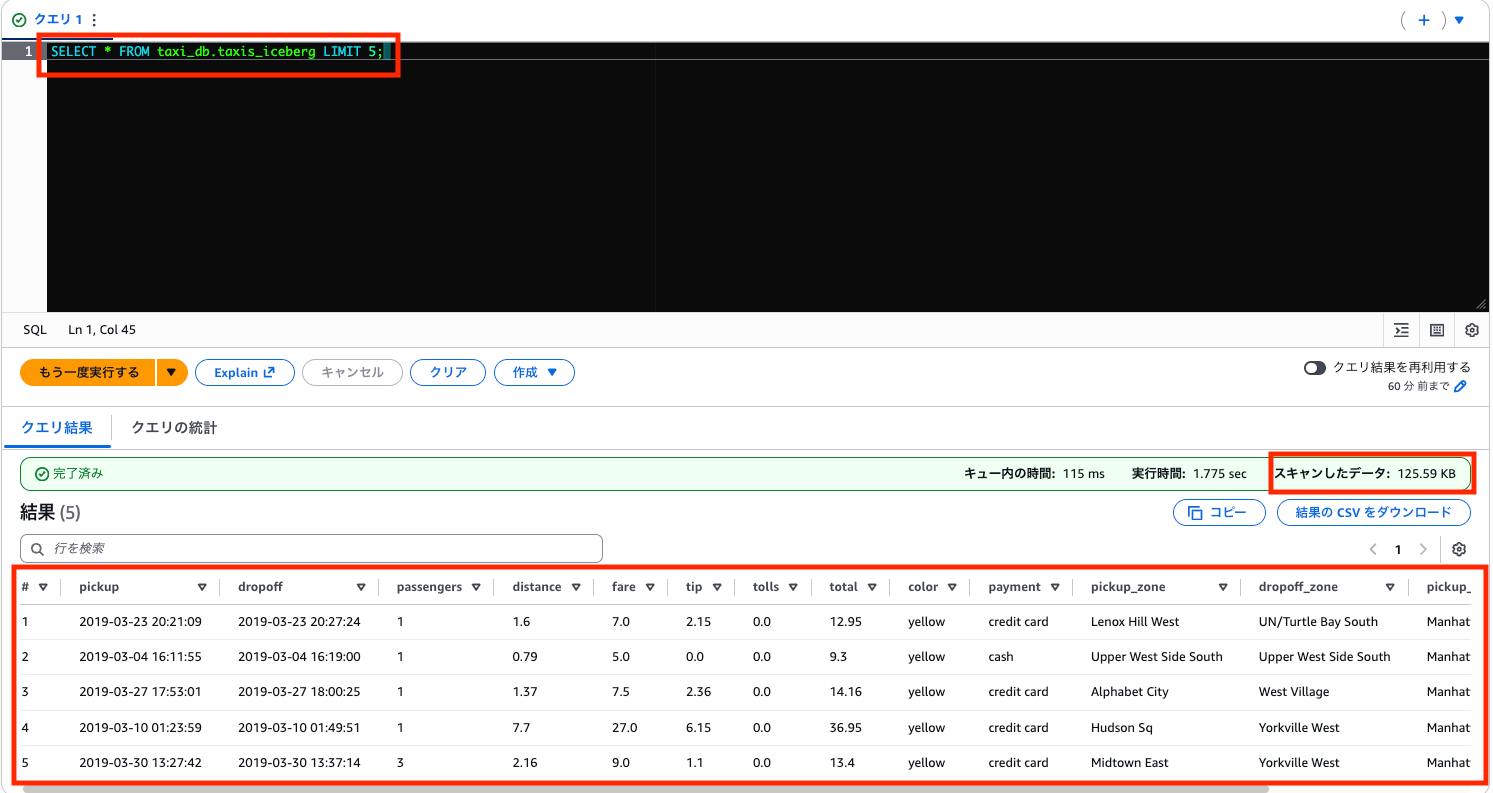
Task: Click the もう一度実行する button
Action: coord(88,372)
